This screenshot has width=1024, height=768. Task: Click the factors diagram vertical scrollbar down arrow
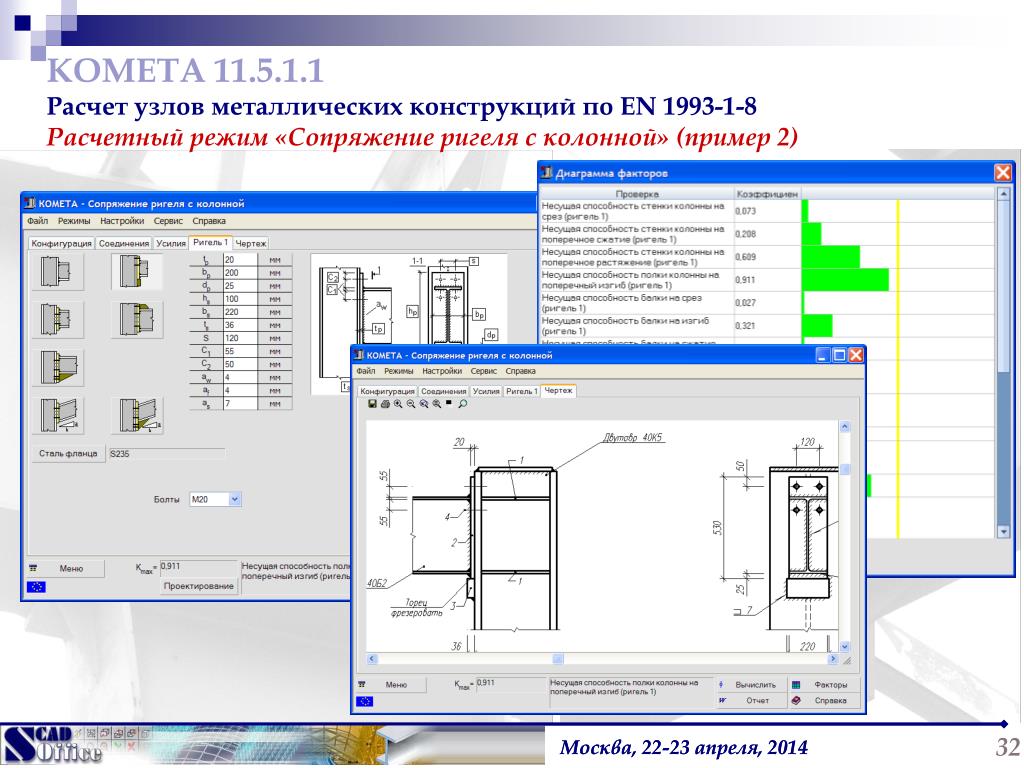pos(1004,532)
